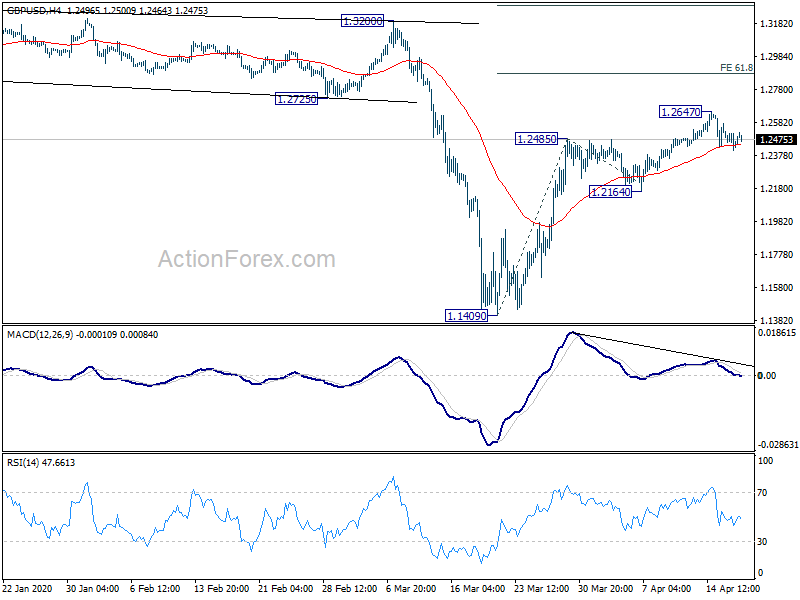Viewport: 800px width, 600px height.
Task: Select the 1.14090 low price label
Action: (x=466, y=316)
